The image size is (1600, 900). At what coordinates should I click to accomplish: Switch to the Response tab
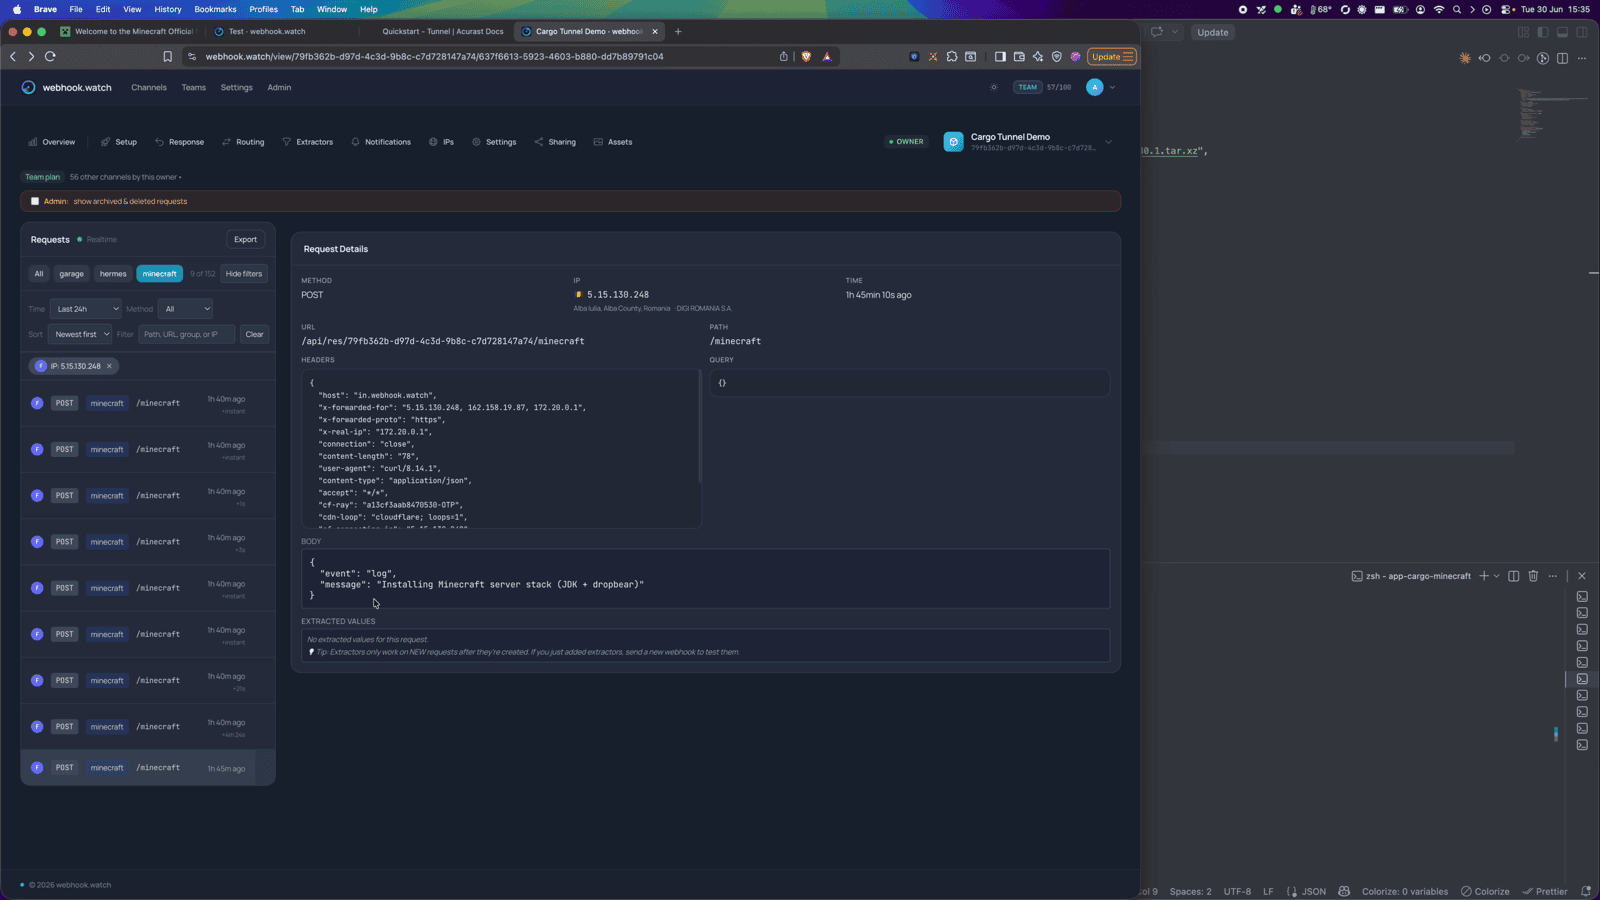click(179, 142)
